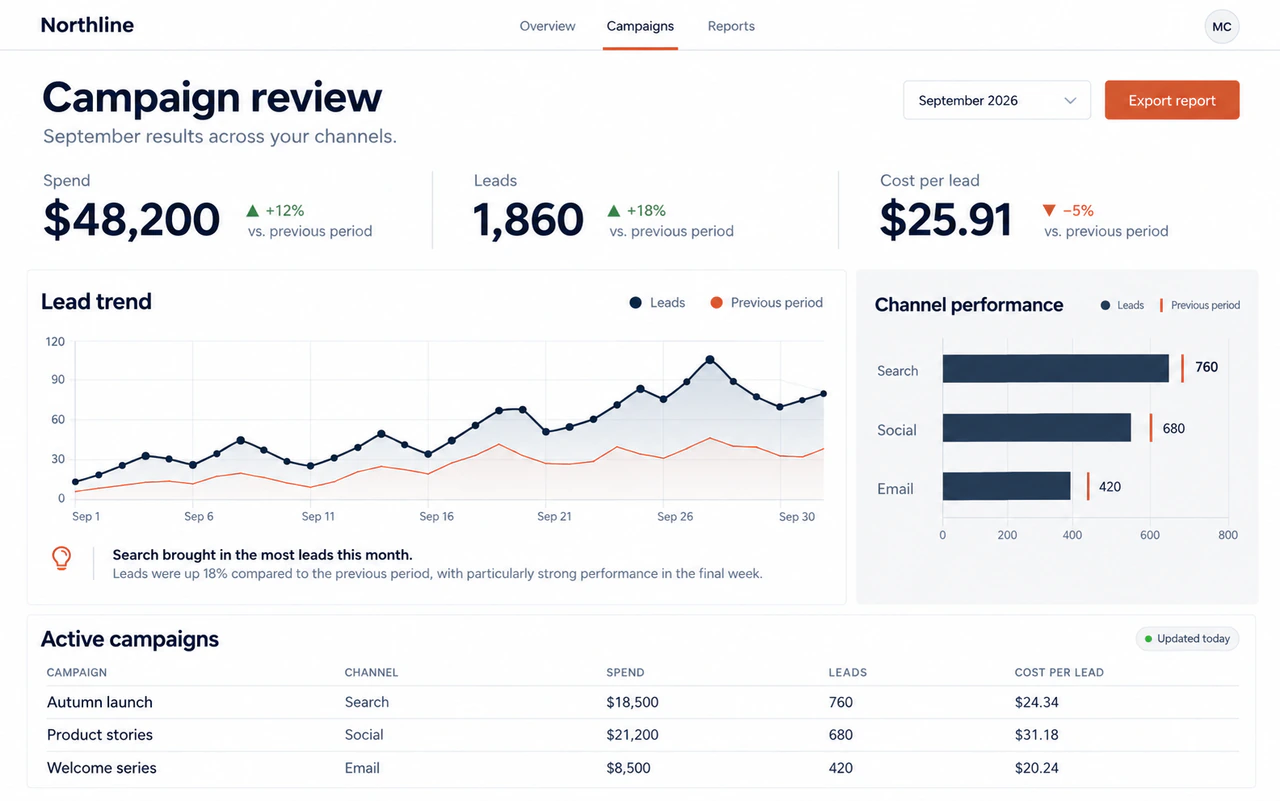Click the $8,500 spend cell
Image resolution: width=1280 pixels, height=801 pixels.
[x=628, y=768]
